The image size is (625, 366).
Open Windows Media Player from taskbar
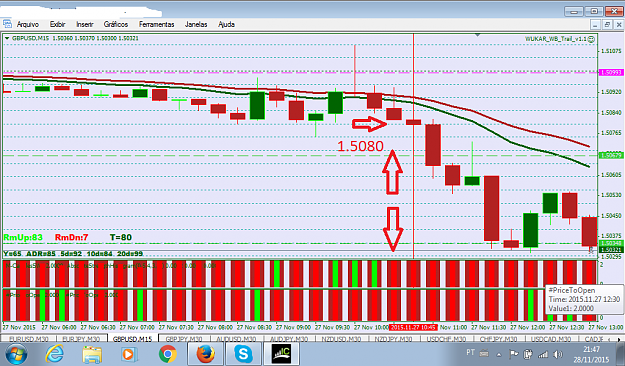click(130, 354)
